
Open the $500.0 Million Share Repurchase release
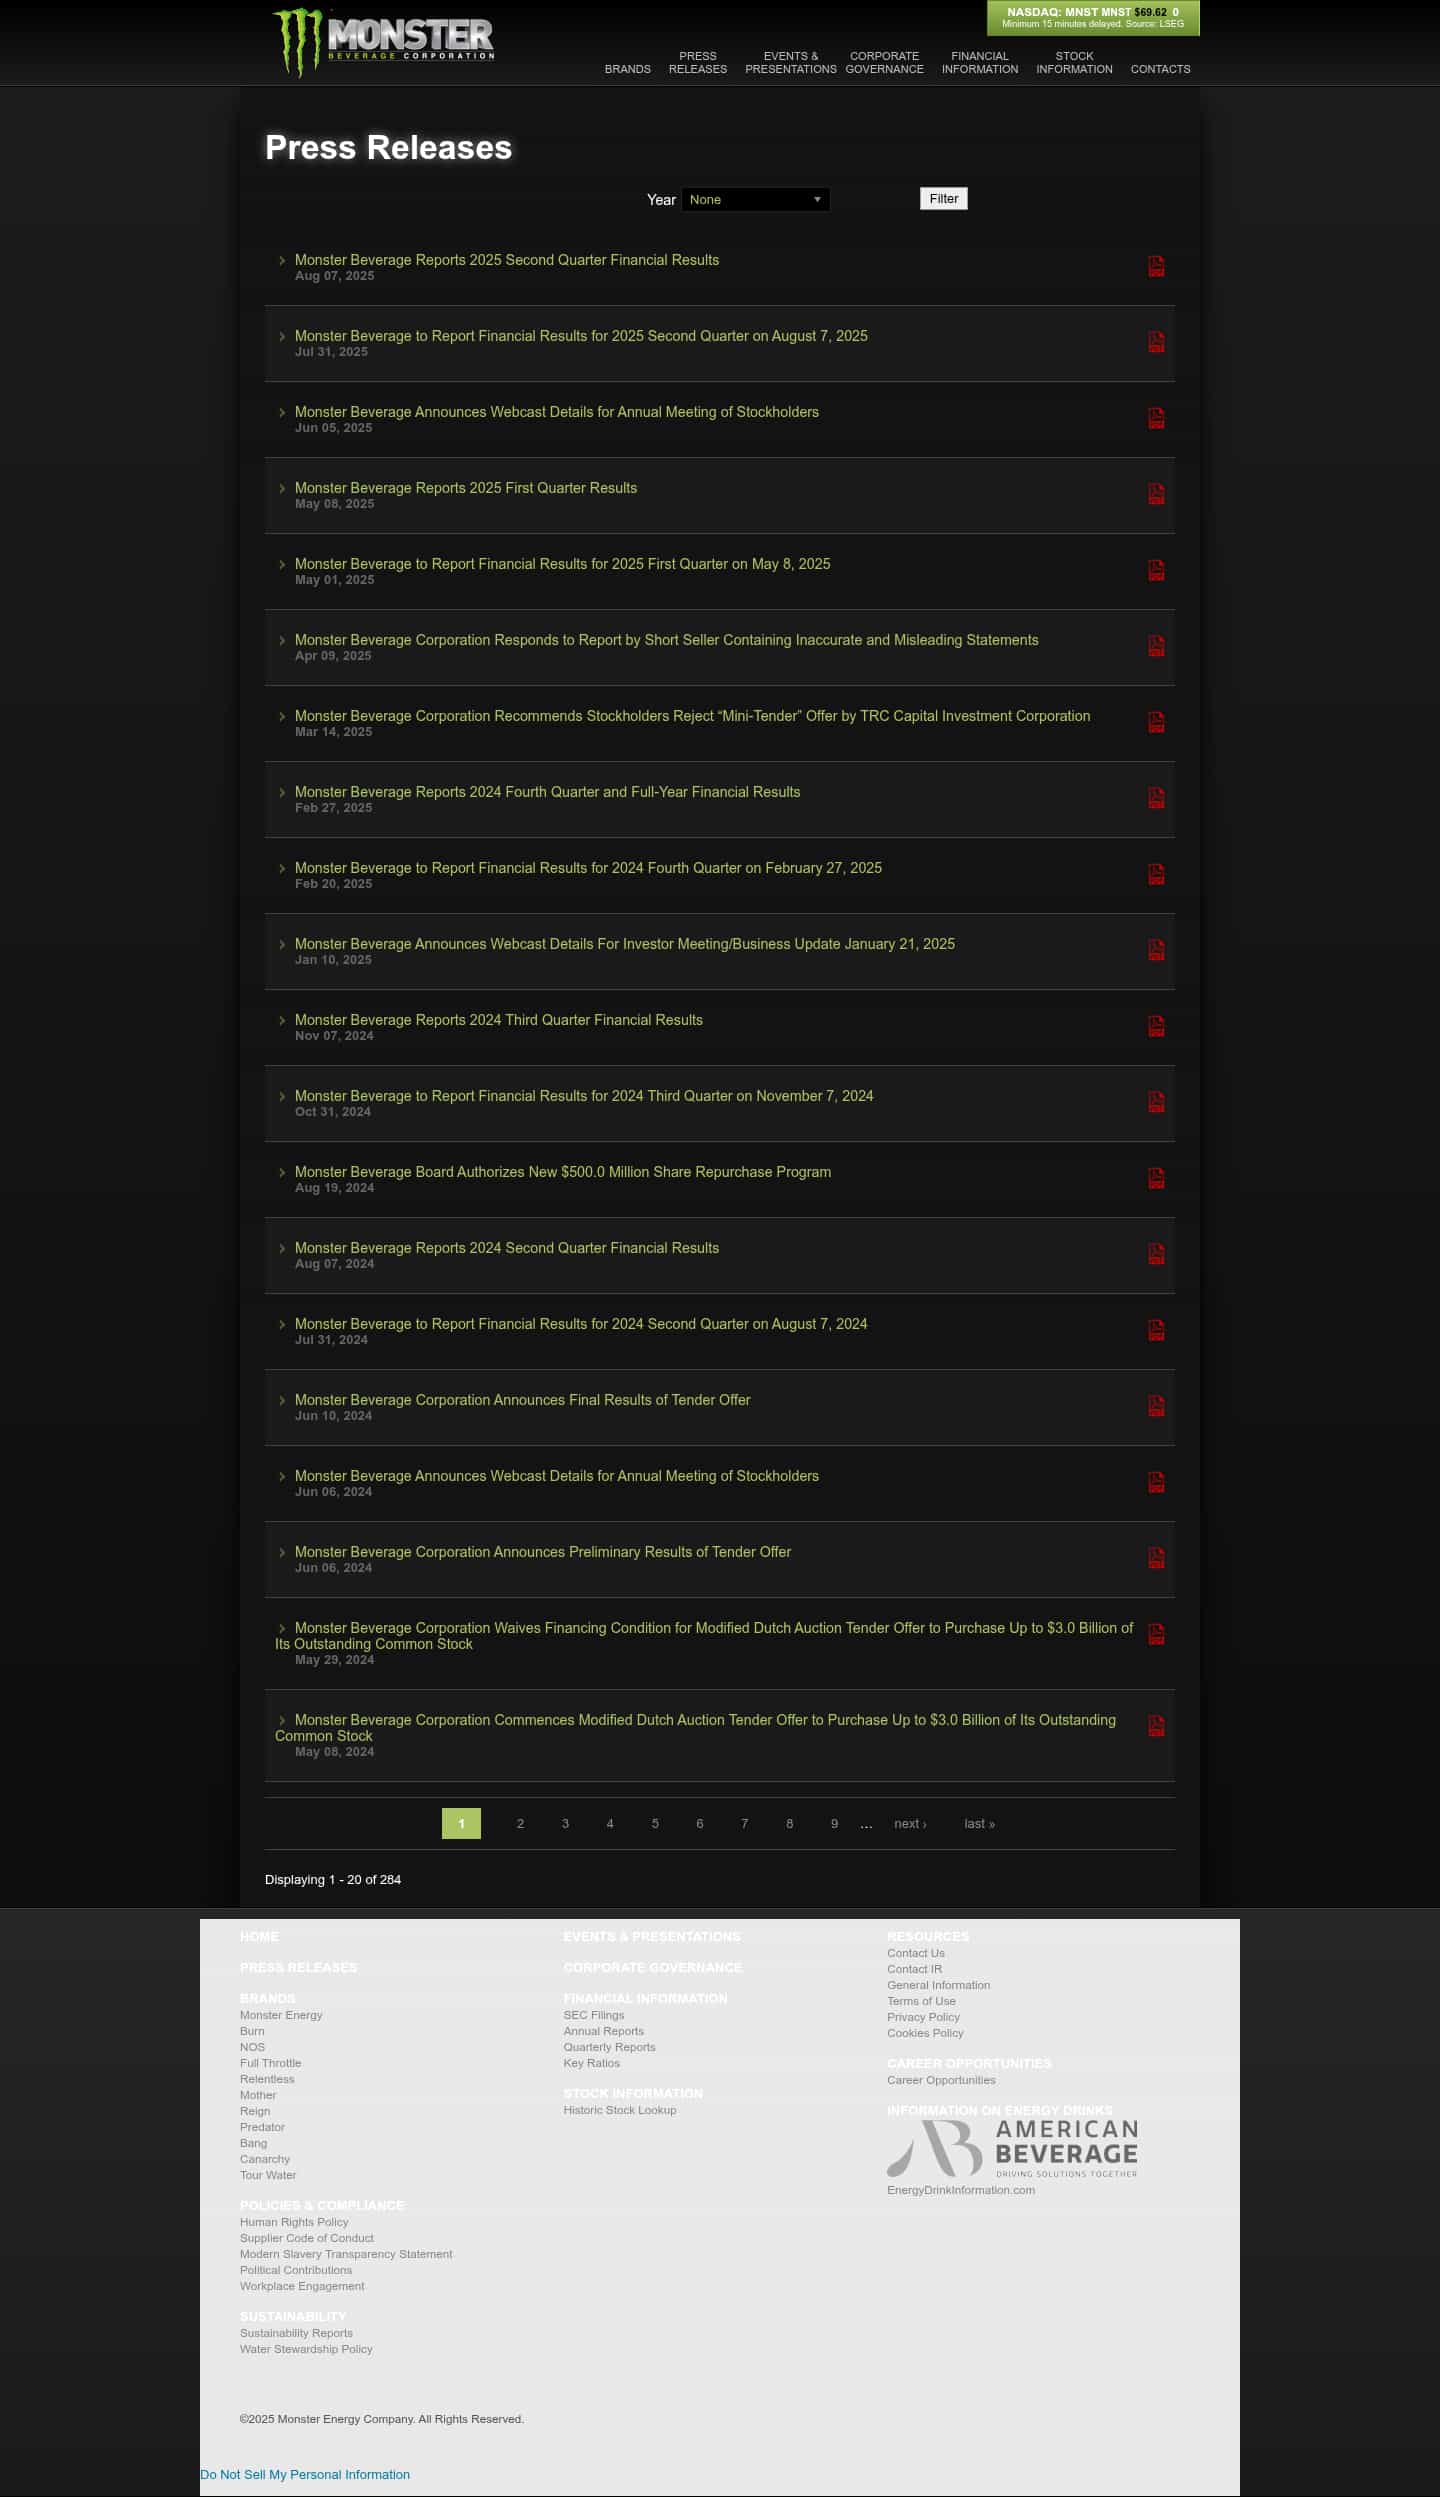(x=563, y=1172)
